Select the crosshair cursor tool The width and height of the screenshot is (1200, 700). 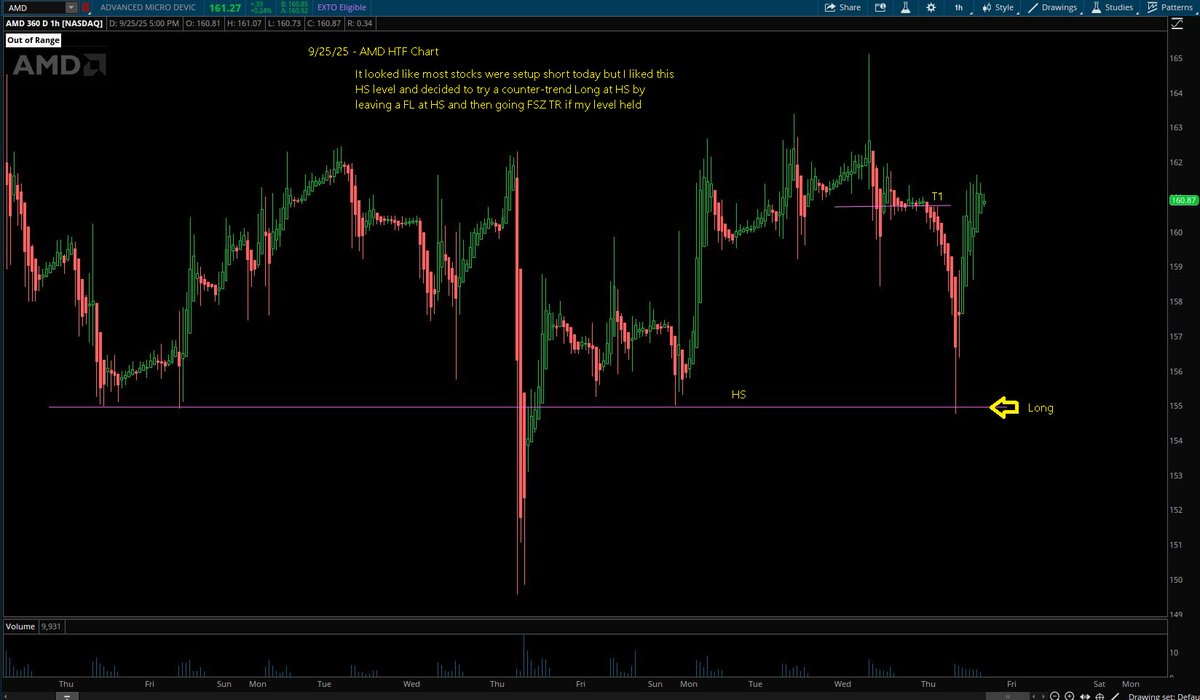coord(1099,696)
